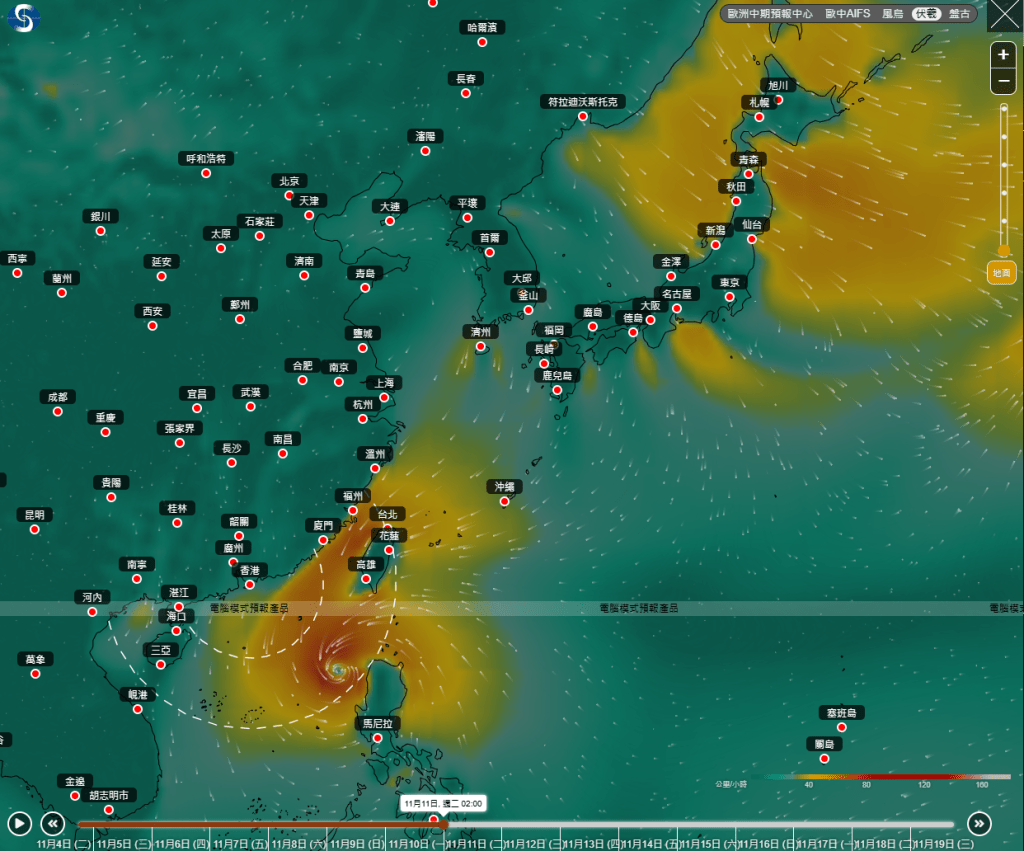The width and height of the screenshot is (1024, 851).
Task: Click the top dot of altitude slider
Action: pos(1004,107)
